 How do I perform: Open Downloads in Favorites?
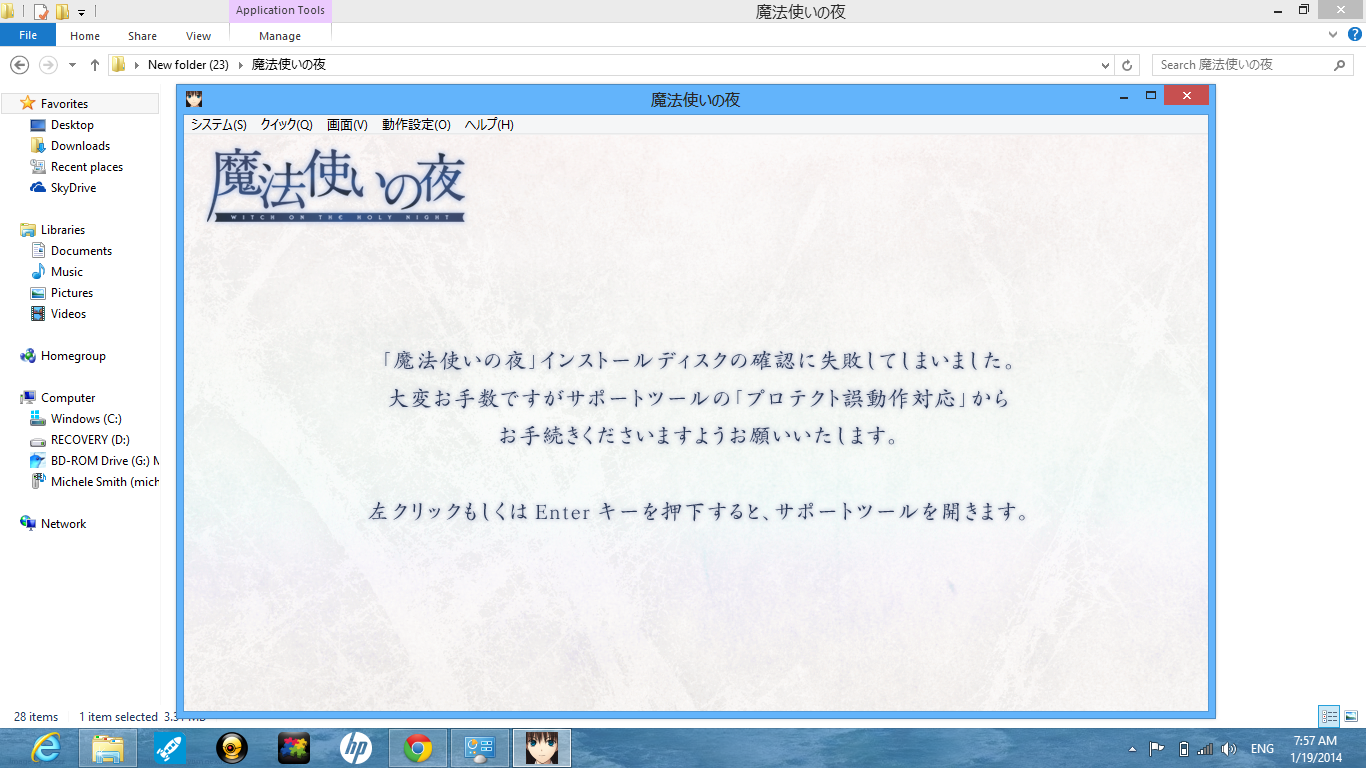pos(80,146)
